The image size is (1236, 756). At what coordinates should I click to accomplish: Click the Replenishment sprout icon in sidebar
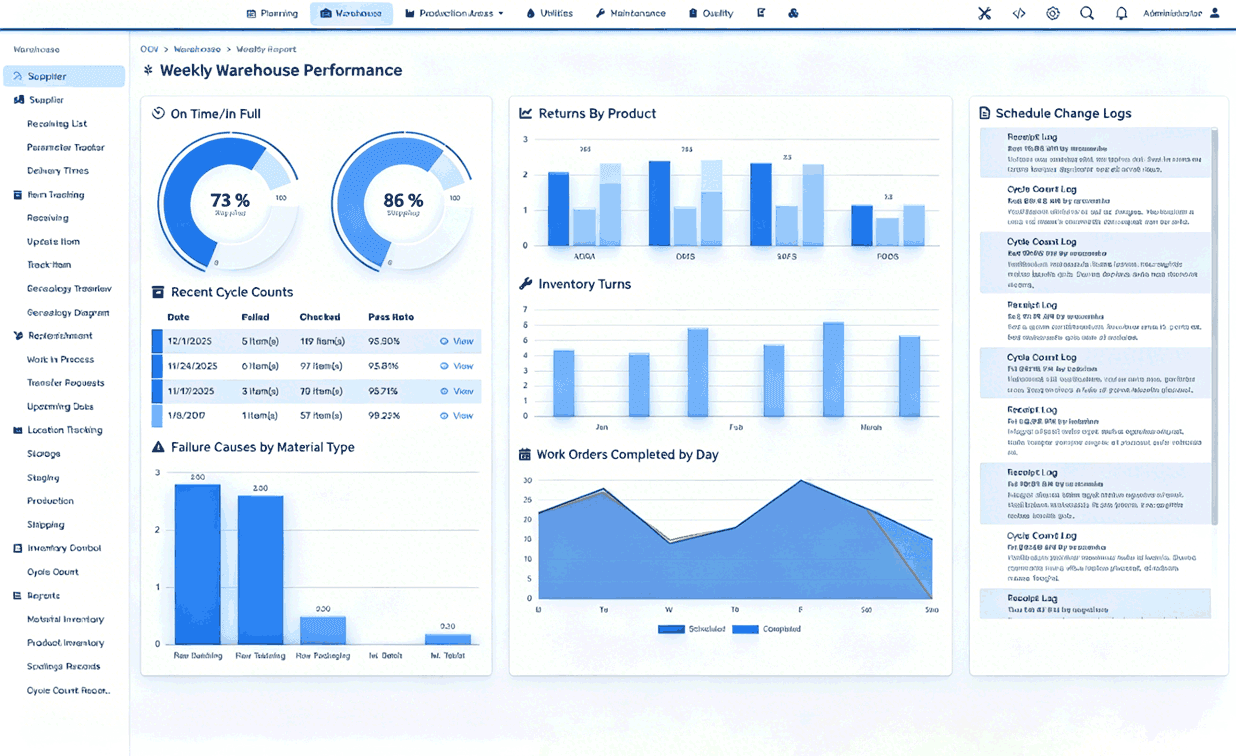pyautogui.click(x=17, y=336)
